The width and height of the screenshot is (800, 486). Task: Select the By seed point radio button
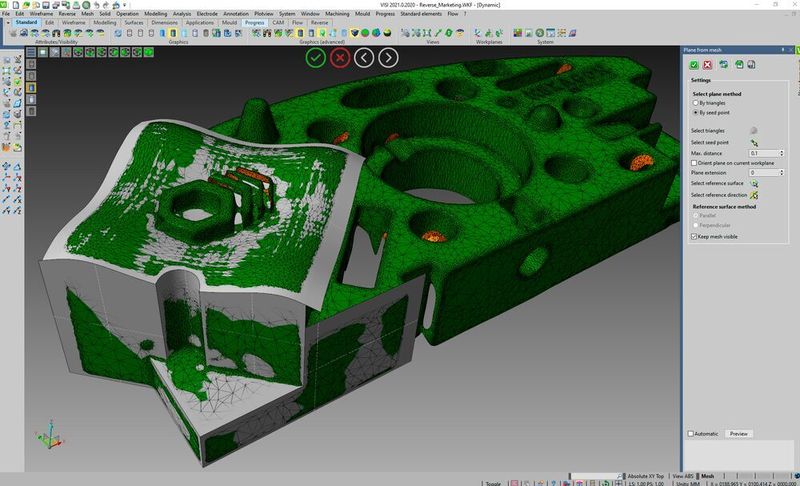click(x=695, y=113)
